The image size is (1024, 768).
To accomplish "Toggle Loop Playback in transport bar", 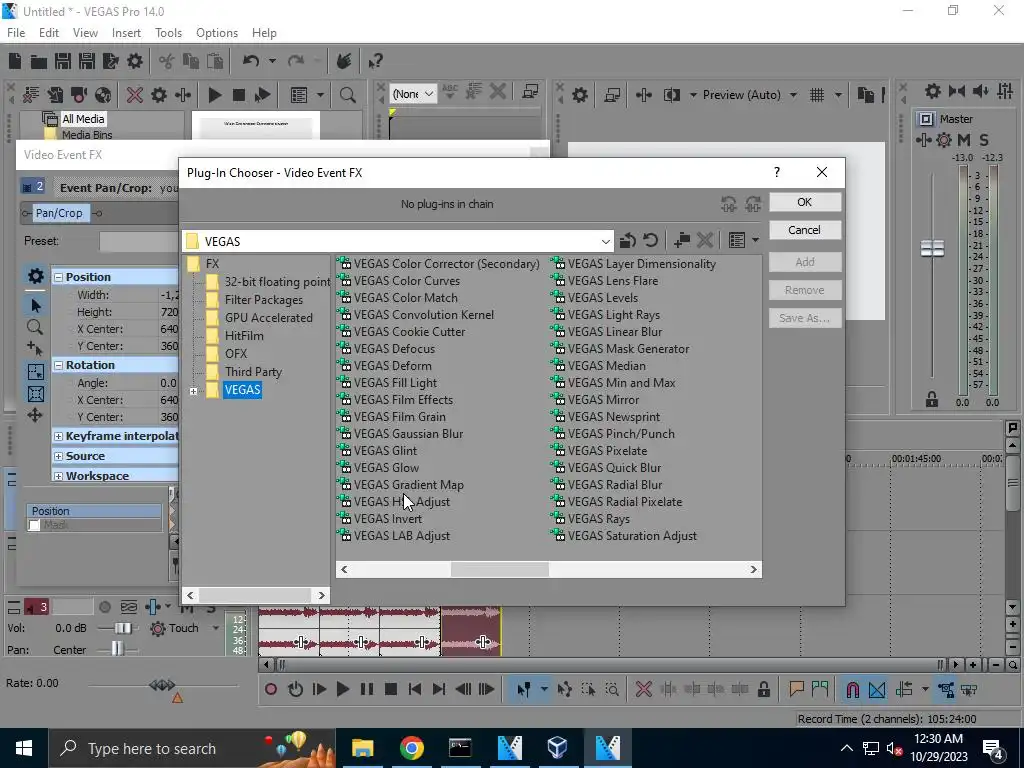I will (295, 689).
